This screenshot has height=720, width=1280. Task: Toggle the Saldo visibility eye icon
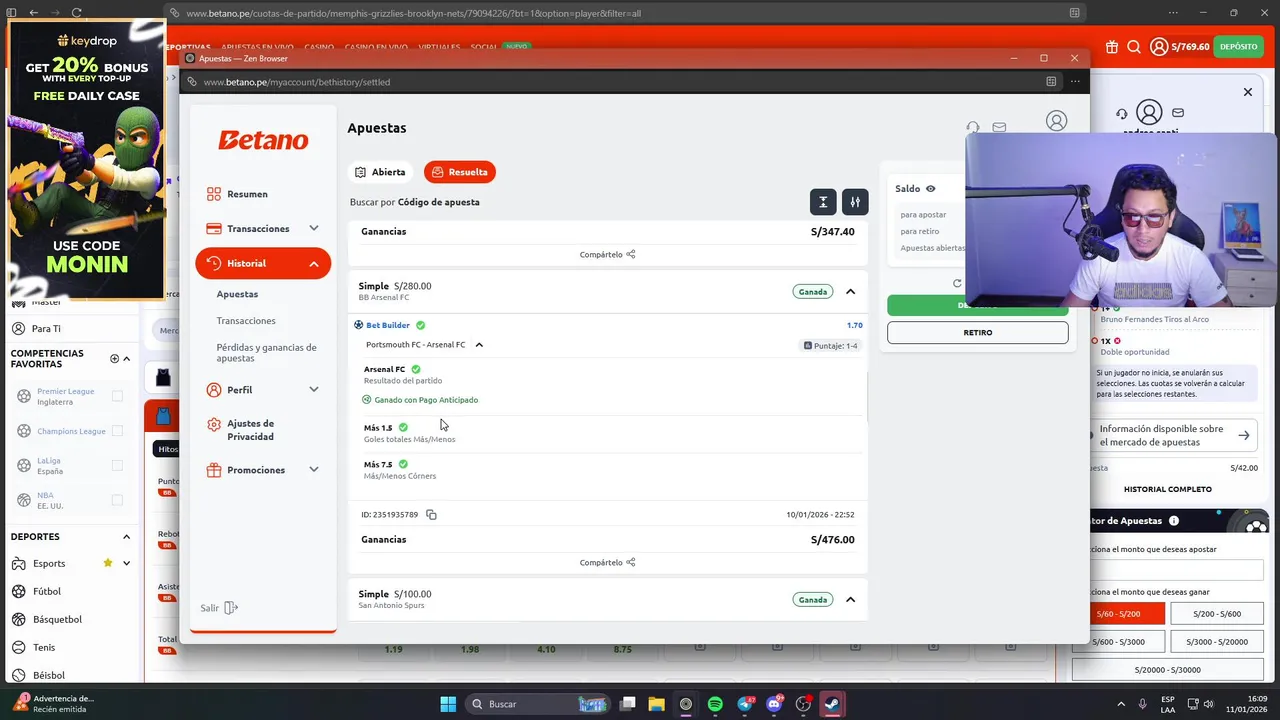pos(930,189)
